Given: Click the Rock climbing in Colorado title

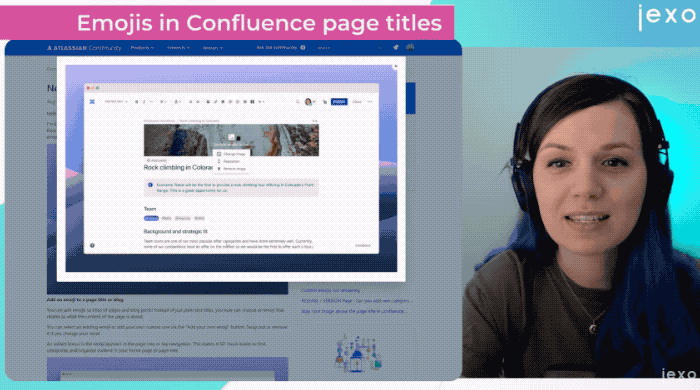Looking at the screenshot, I should [178, 167].
